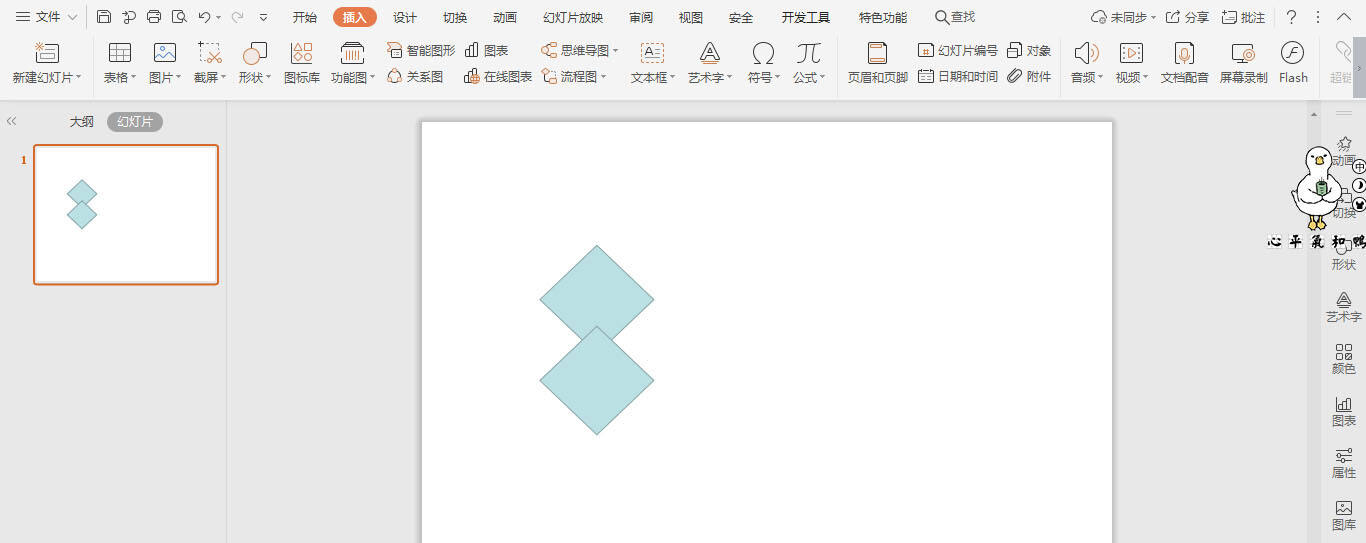The width and height of the screenshot is (1366, 543).
Task: Switch the left panel to Slides (幻灯片) view
Action: (x=135, y=122)
